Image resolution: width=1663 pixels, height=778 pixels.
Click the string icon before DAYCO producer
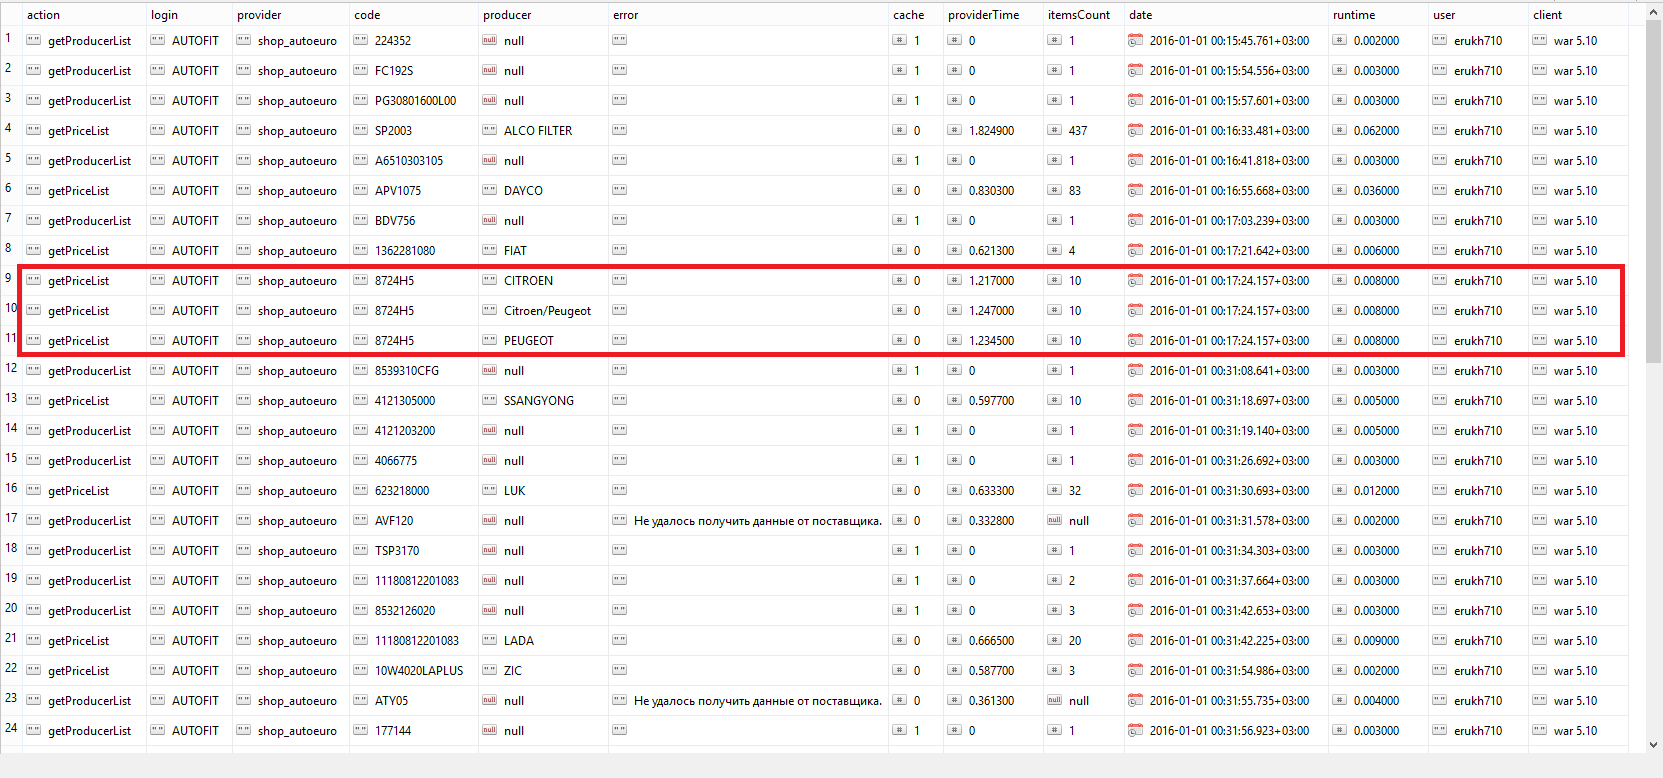489,191
